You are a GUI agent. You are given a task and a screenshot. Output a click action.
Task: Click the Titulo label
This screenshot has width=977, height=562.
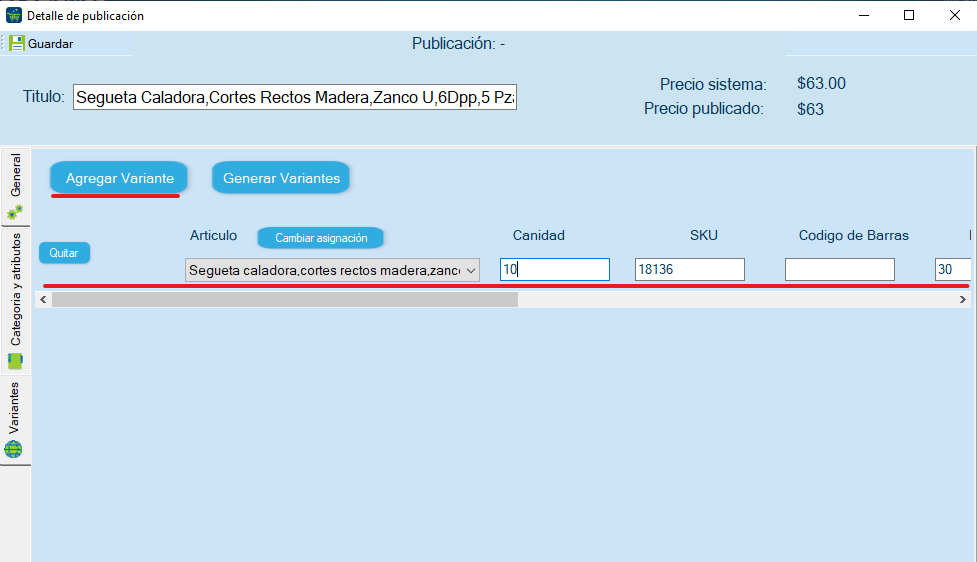point(44,97)
